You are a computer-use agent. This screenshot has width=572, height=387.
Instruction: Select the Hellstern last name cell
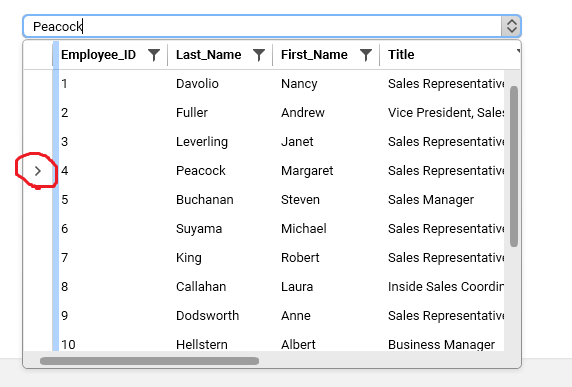click(x=202, y=344)
